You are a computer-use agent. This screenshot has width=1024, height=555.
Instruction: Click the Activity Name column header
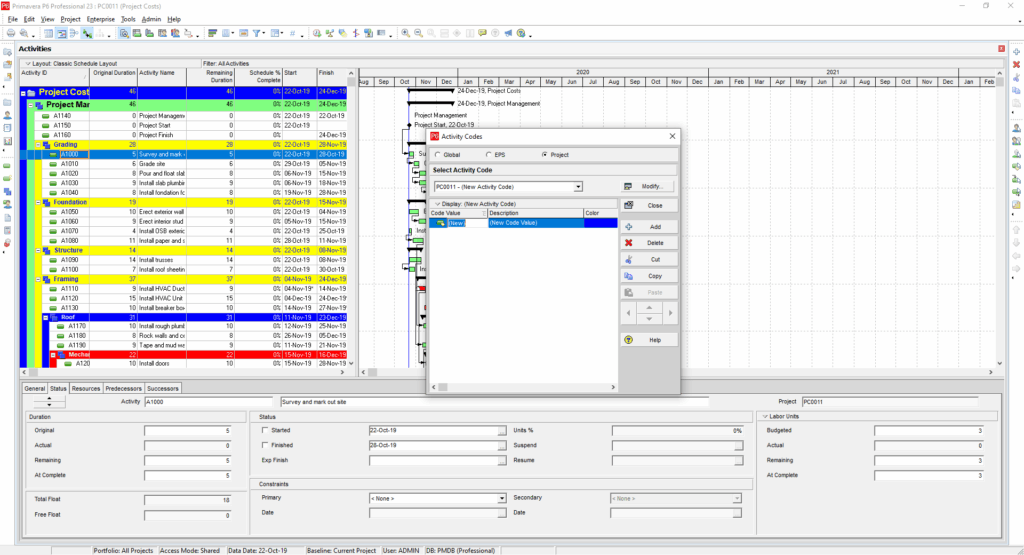tap(161, 76)
